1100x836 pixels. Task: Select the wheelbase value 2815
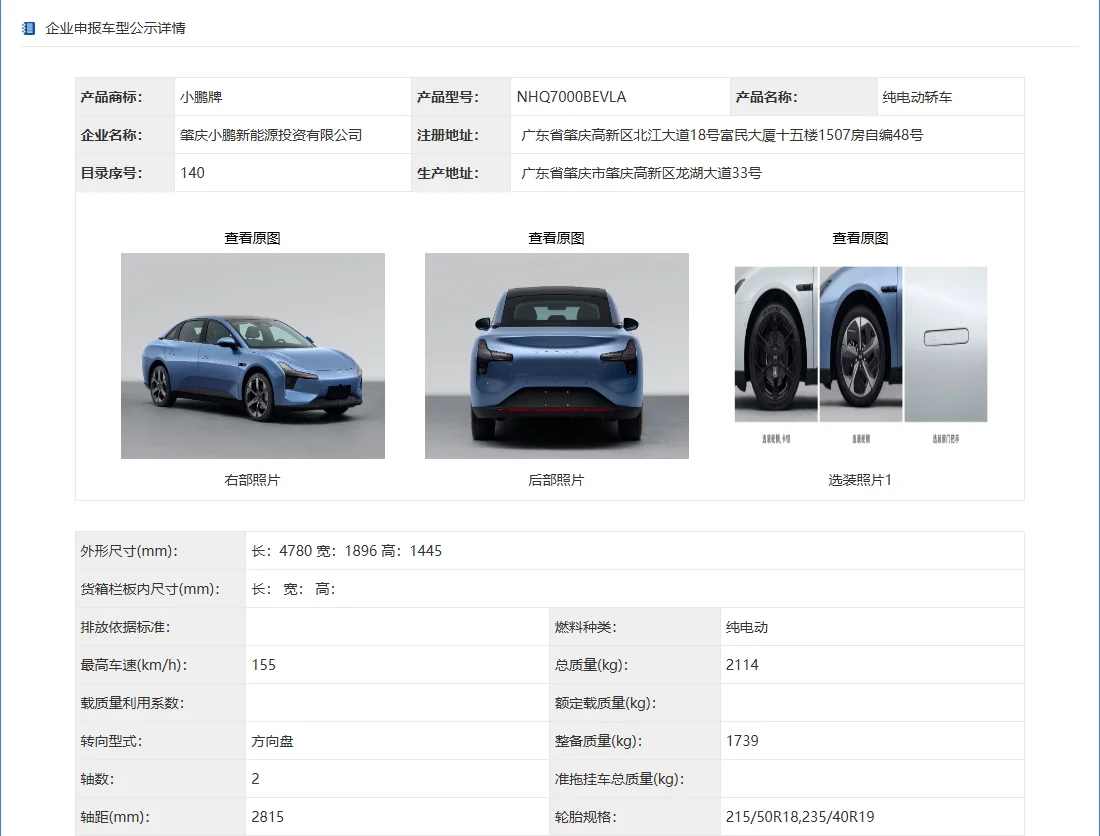[x=268, y=816]
